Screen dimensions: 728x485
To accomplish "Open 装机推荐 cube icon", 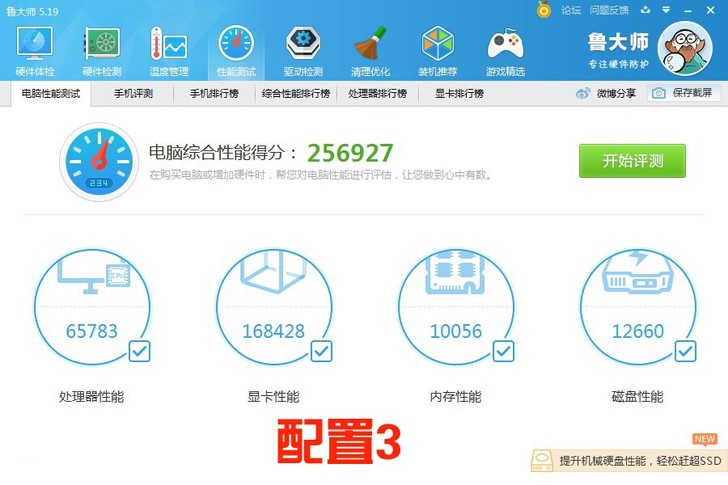I will 437,51.
